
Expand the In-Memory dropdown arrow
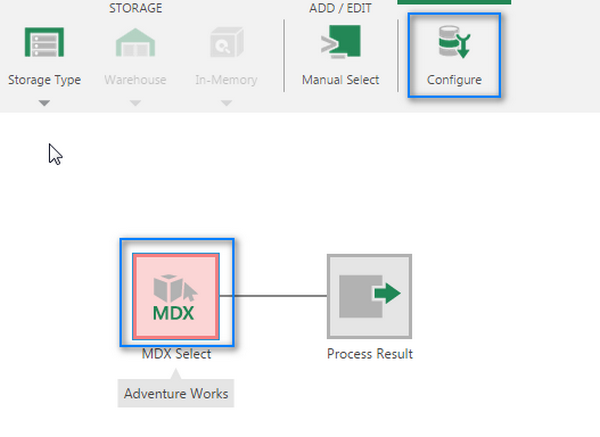(225, 102)
